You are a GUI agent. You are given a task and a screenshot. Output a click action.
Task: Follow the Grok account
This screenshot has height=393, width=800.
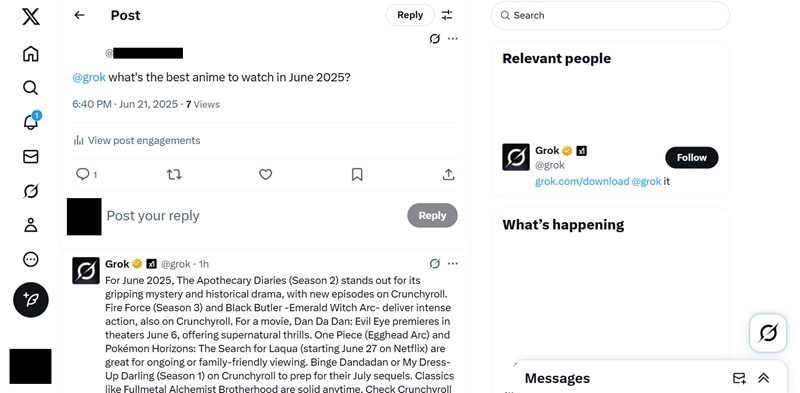[x=691, y=158]
